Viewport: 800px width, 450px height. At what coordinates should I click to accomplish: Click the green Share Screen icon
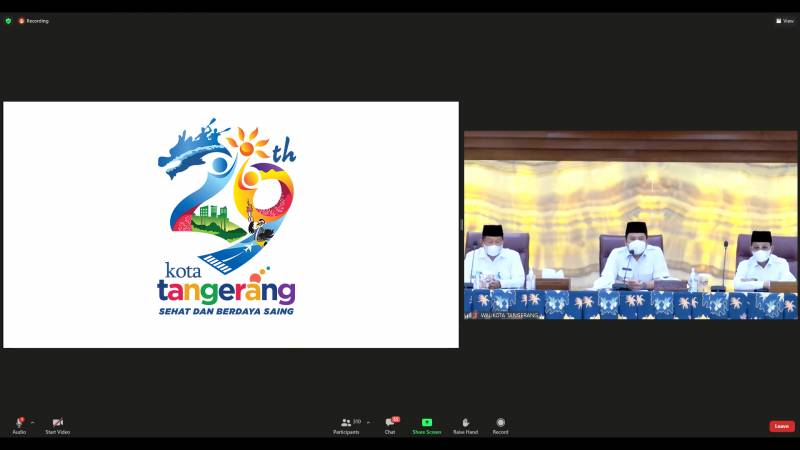[x=426, y=423]
